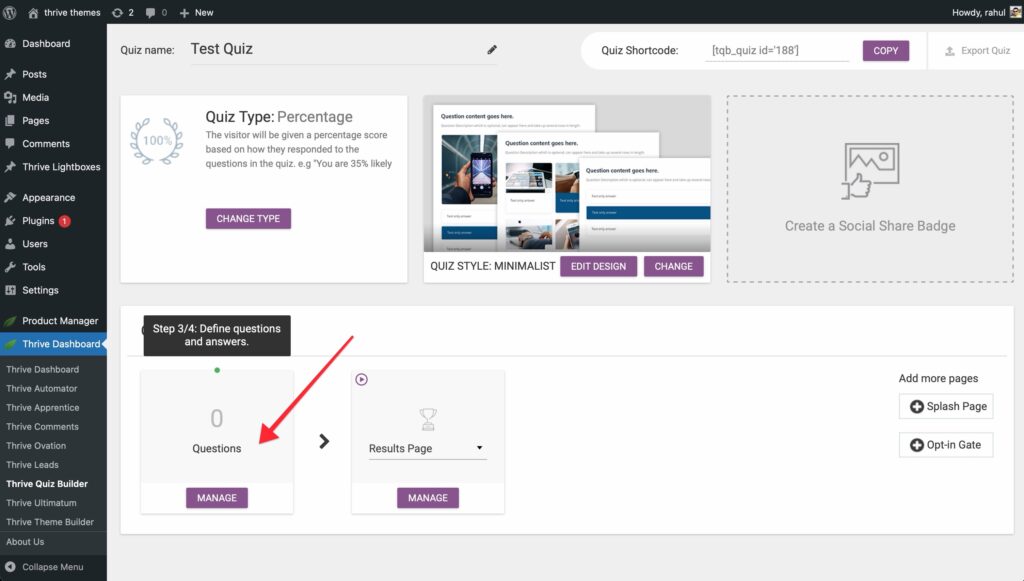
Task: Click MANAGE under the Questions card
Action: 217,498
